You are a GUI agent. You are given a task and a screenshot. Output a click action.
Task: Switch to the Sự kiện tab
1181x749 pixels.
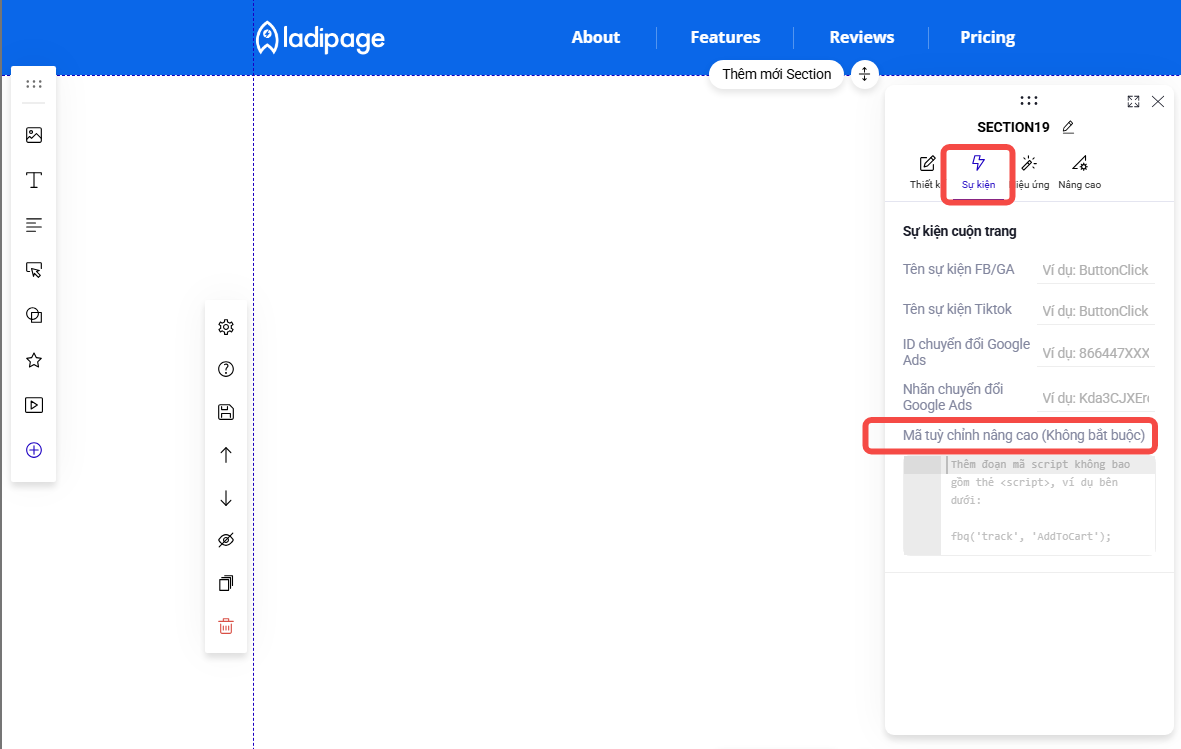978,173
